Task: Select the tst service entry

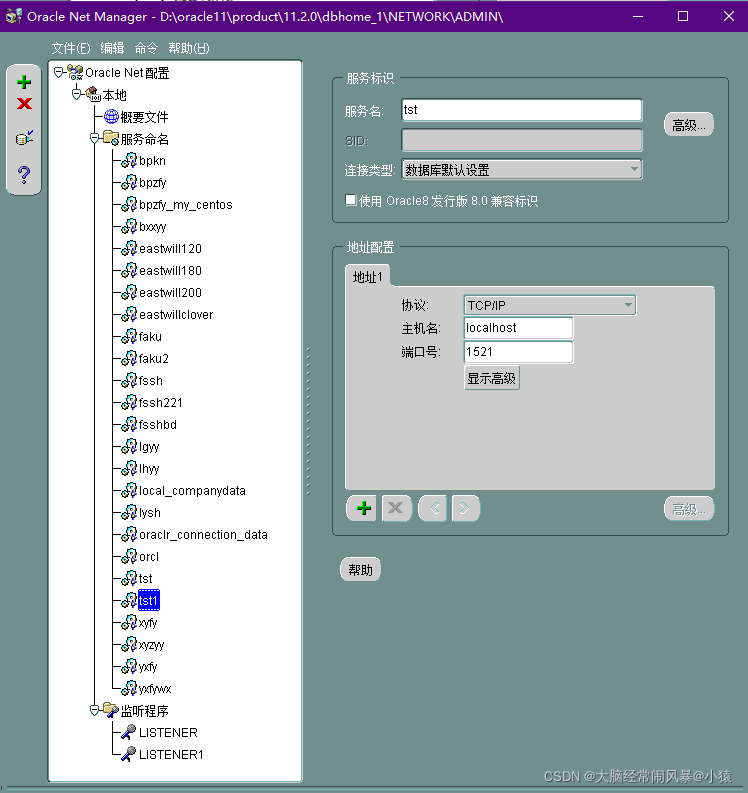Action: (x=146, y=579)
